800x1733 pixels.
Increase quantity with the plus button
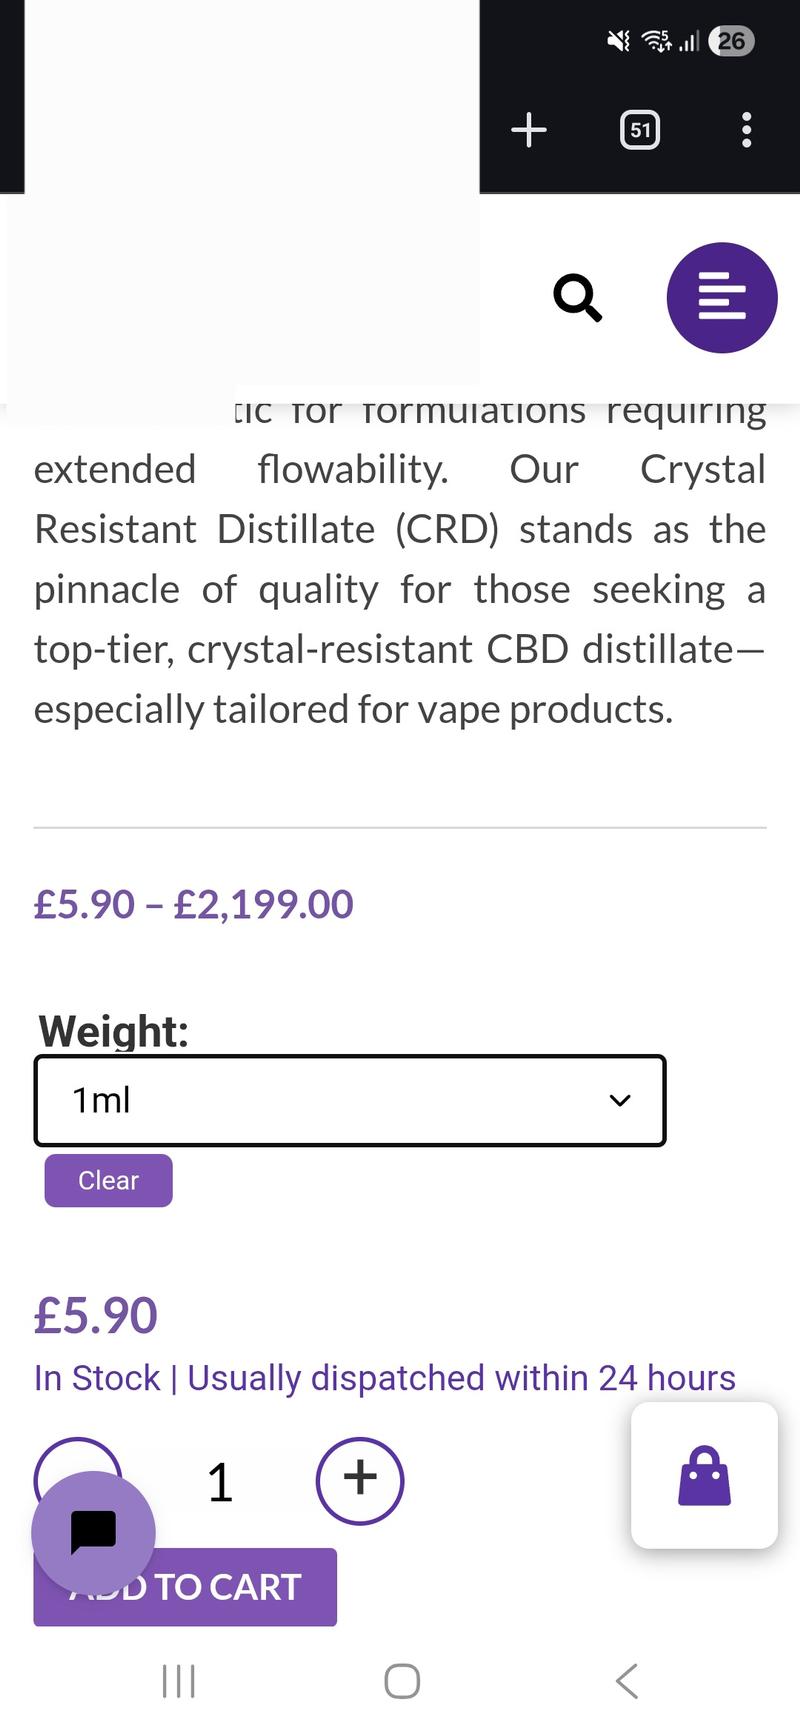click(x=360, y=1480)
